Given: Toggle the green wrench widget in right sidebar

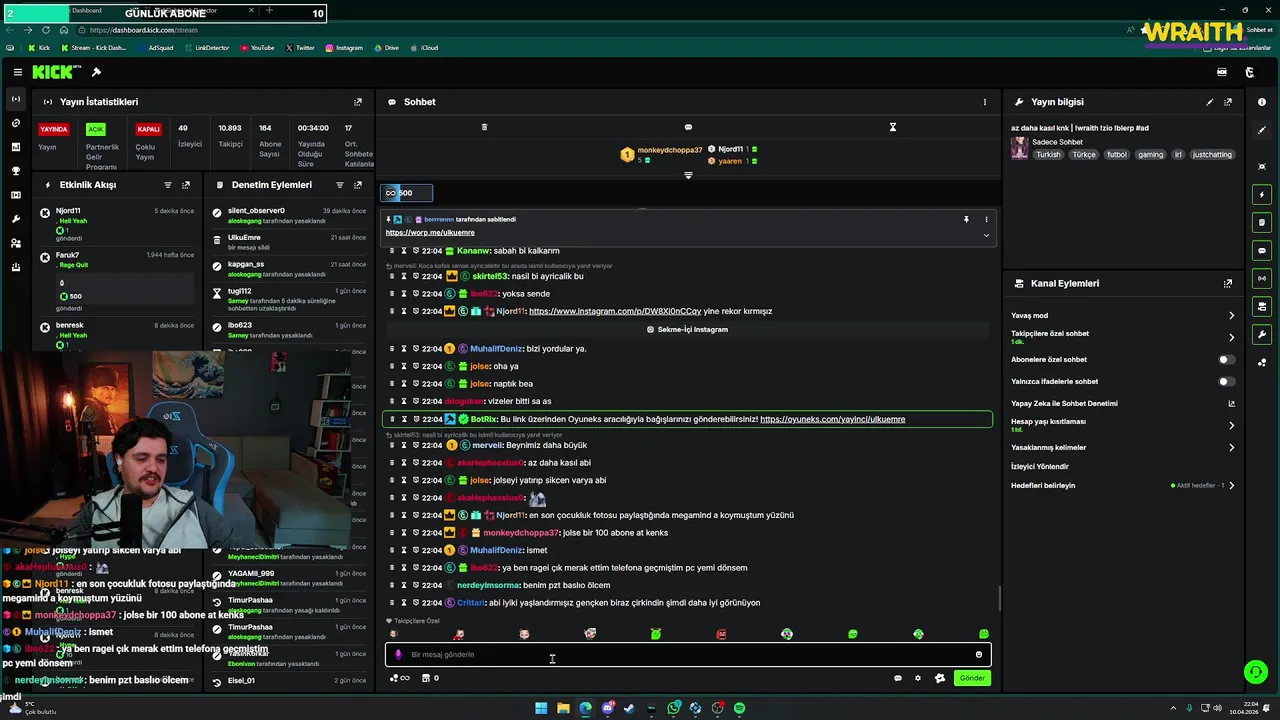Looking at the screenshot, I should [1262, 335].
